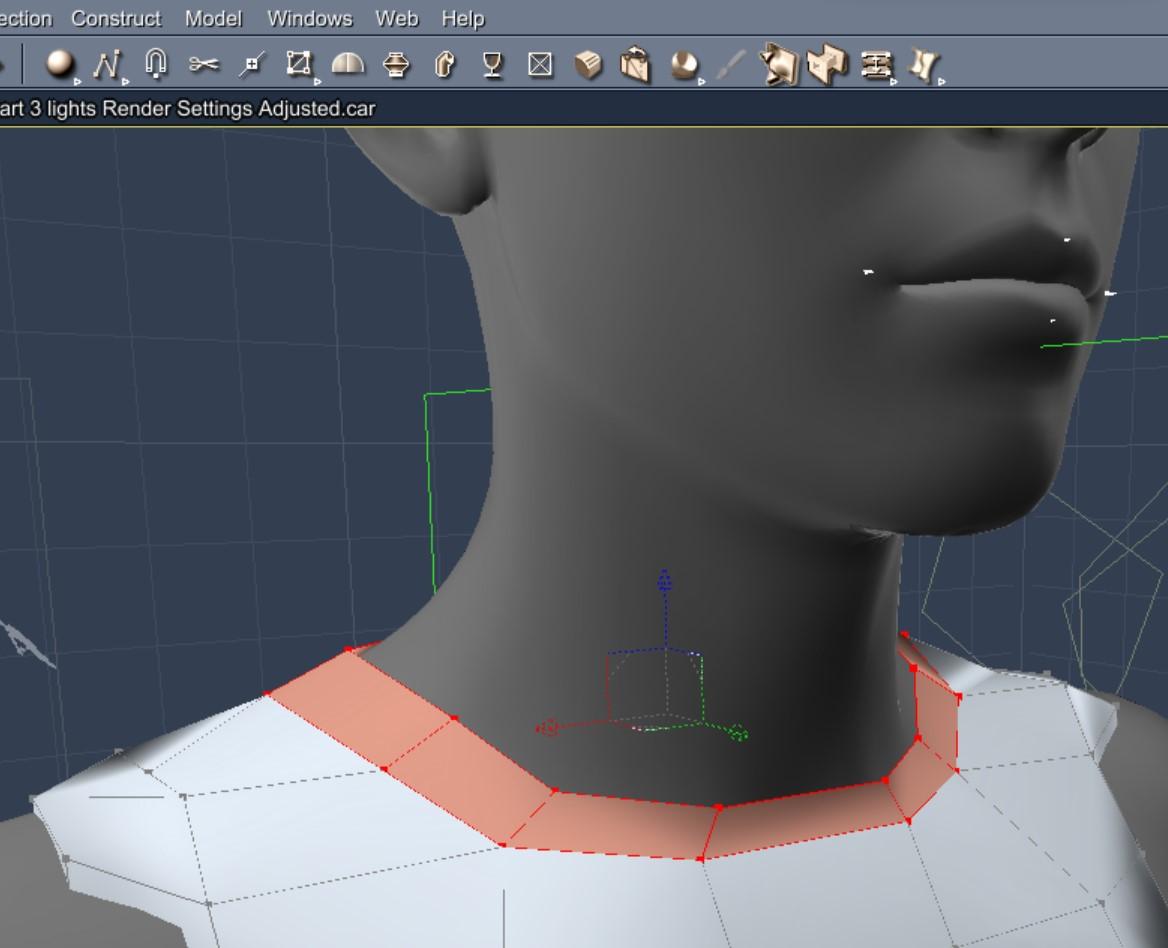The width and height of the screenshot is (1168, 948).
Task: Select the ladder-like bridge tool icon
Action: [x=876, y=66]
